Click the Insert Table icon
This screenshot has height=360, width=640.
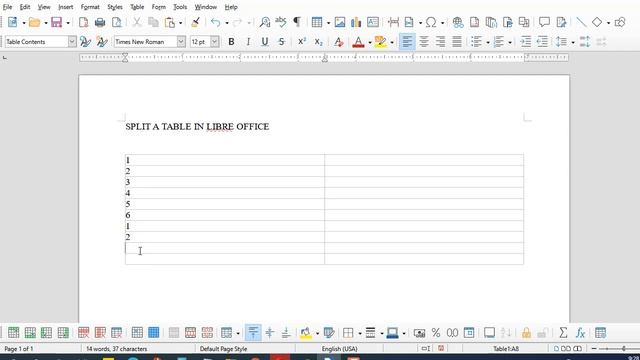point(317,22)
